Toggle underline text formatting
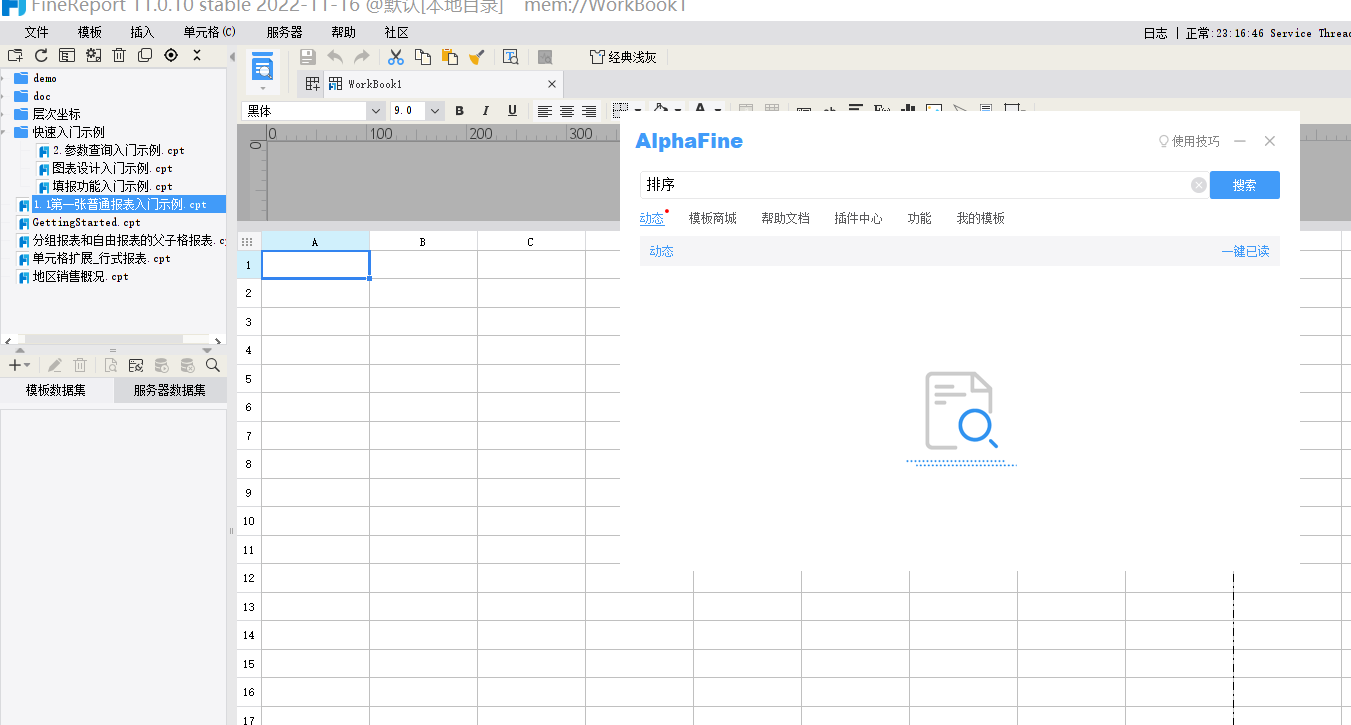 (x=512, y=111)
